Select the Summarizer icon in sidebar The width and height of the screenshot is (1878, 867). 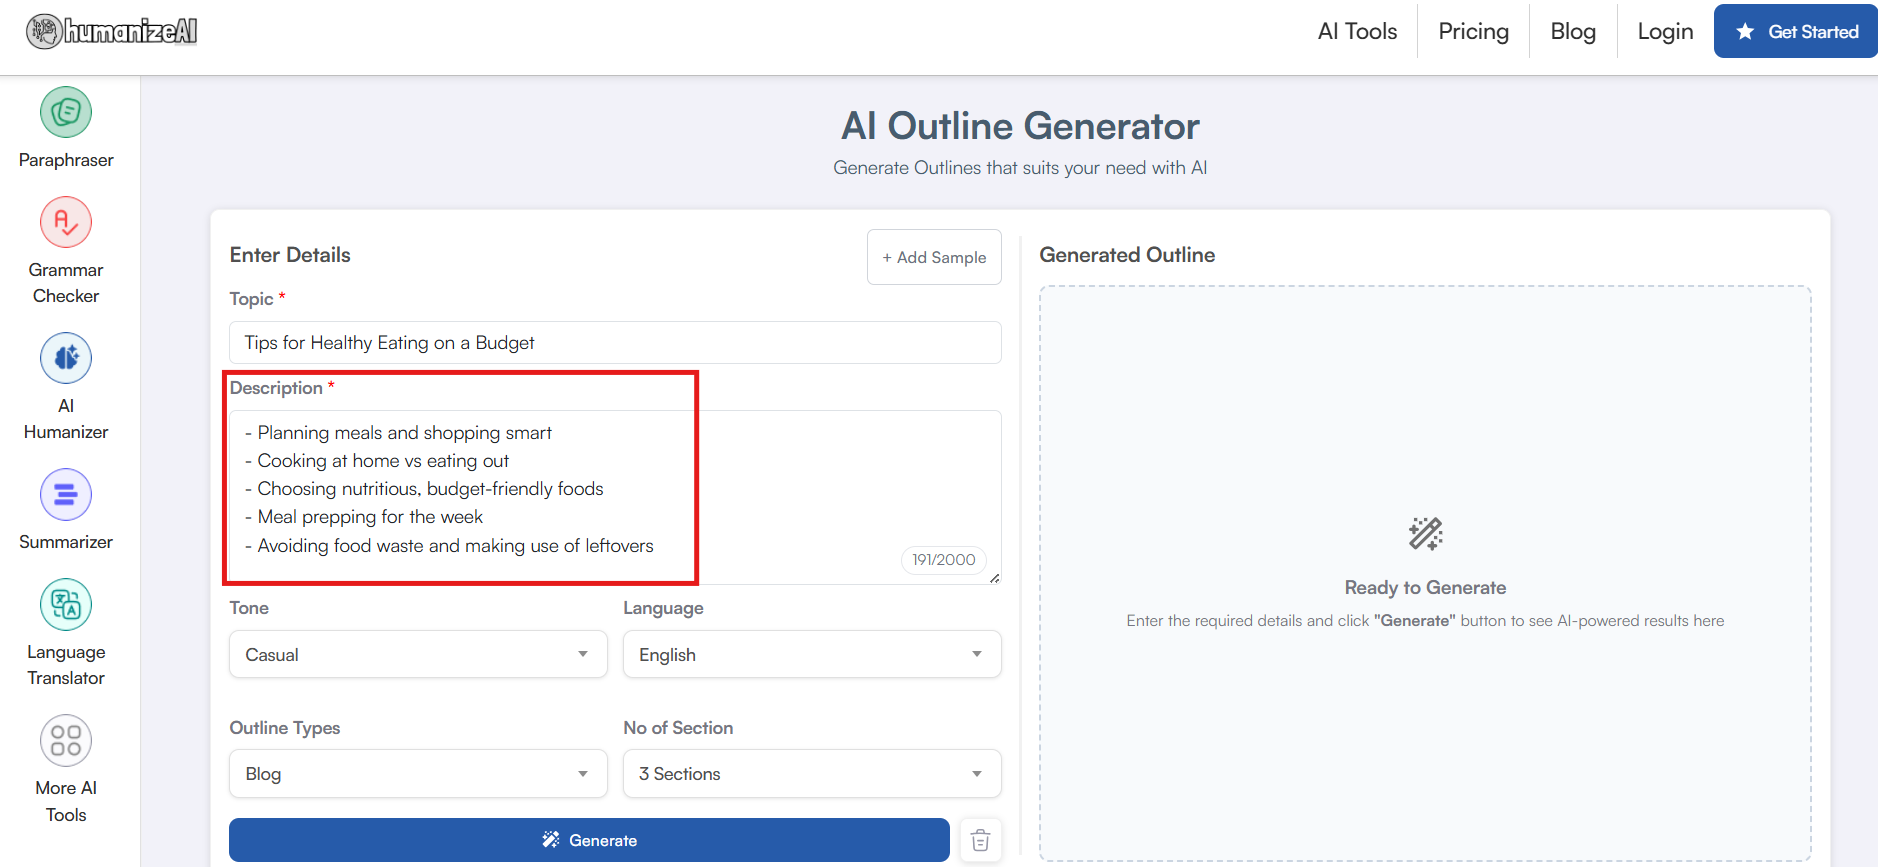point(66,494)
